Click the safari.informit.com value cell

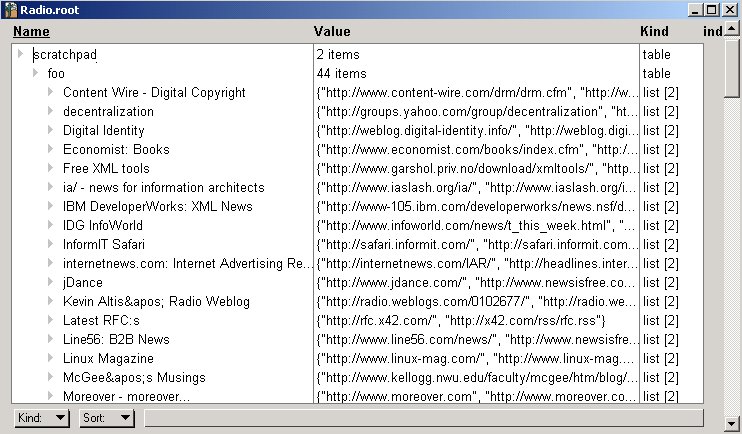tap(477, 244)
